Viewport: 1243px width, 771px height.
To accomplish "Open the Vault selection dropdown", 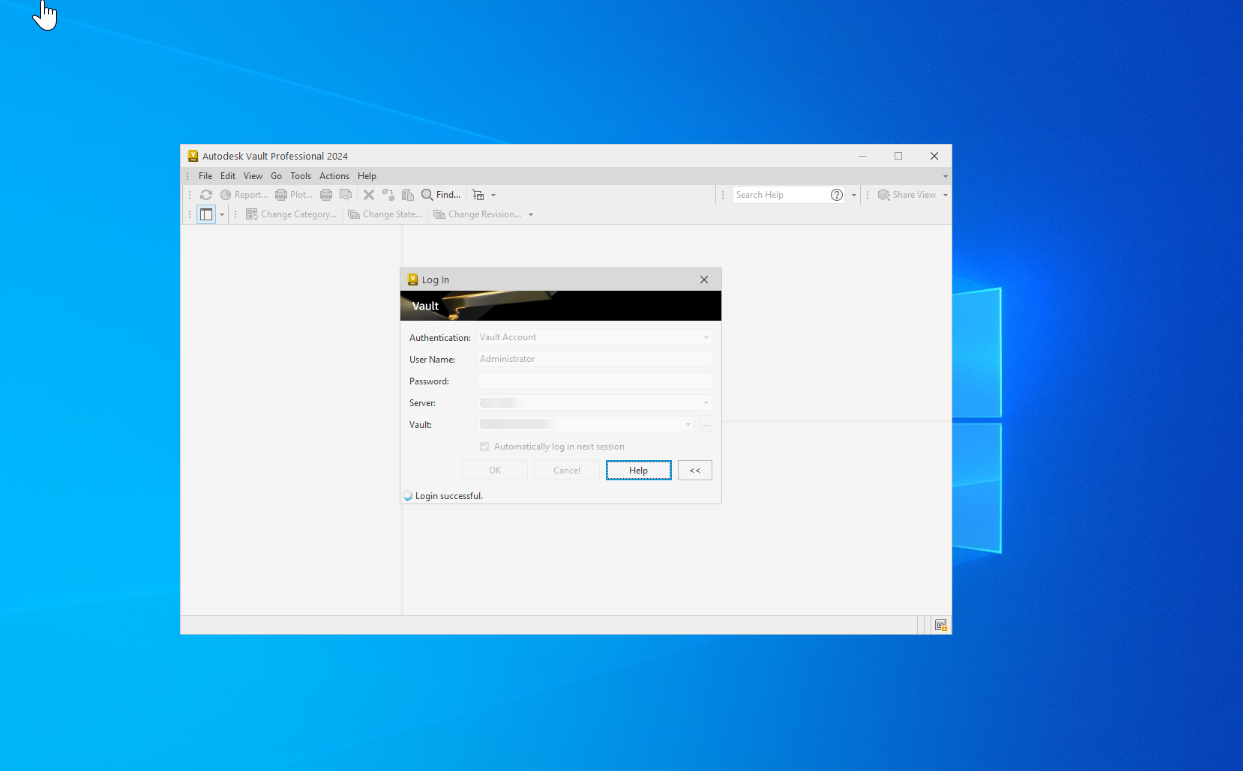I will pos(688,424).
